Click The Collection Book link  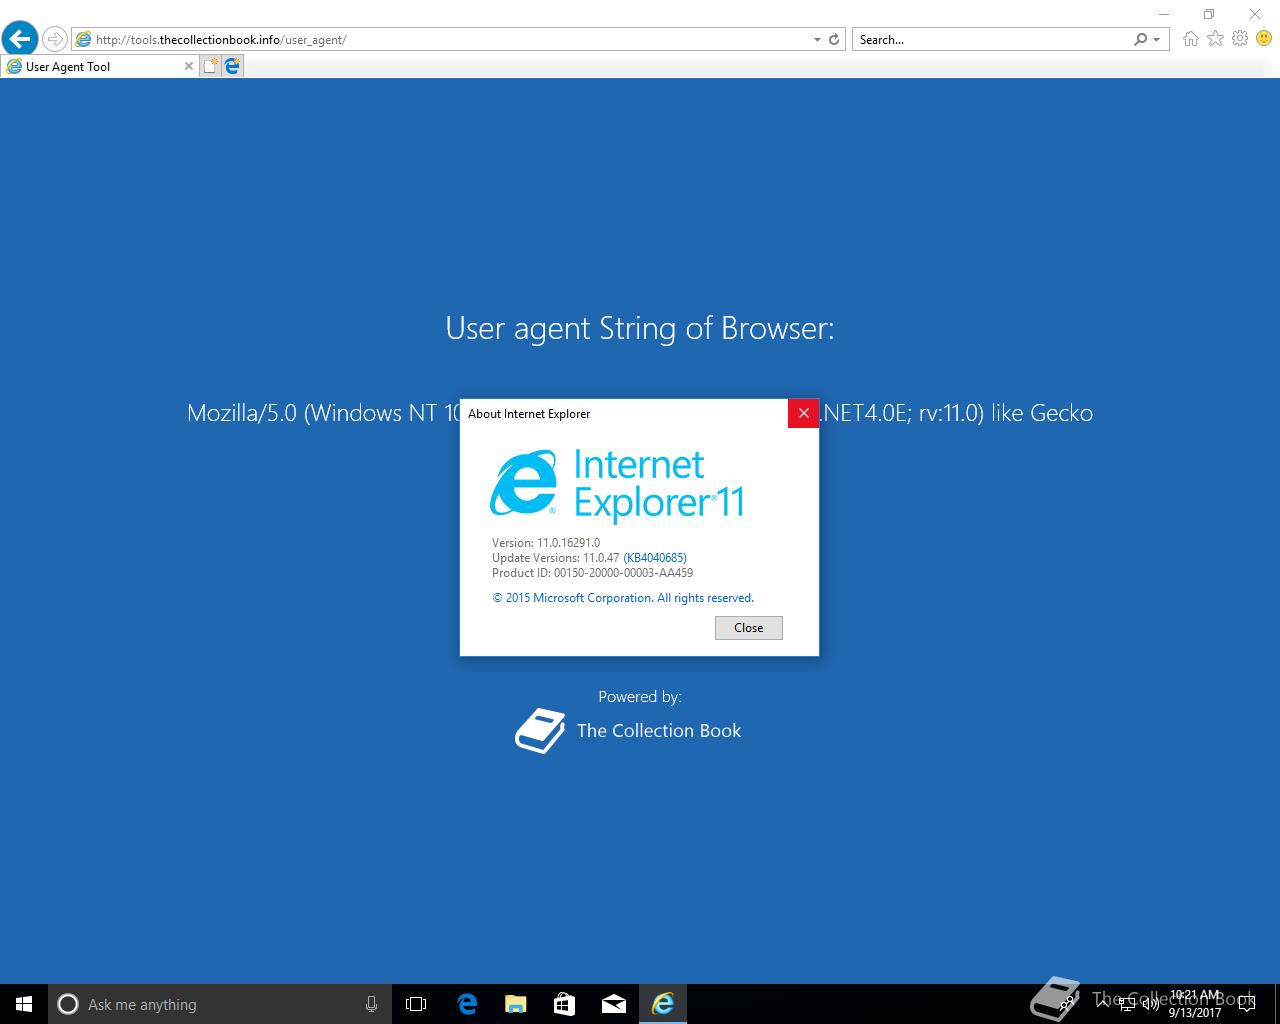click(x=659, y=731)
